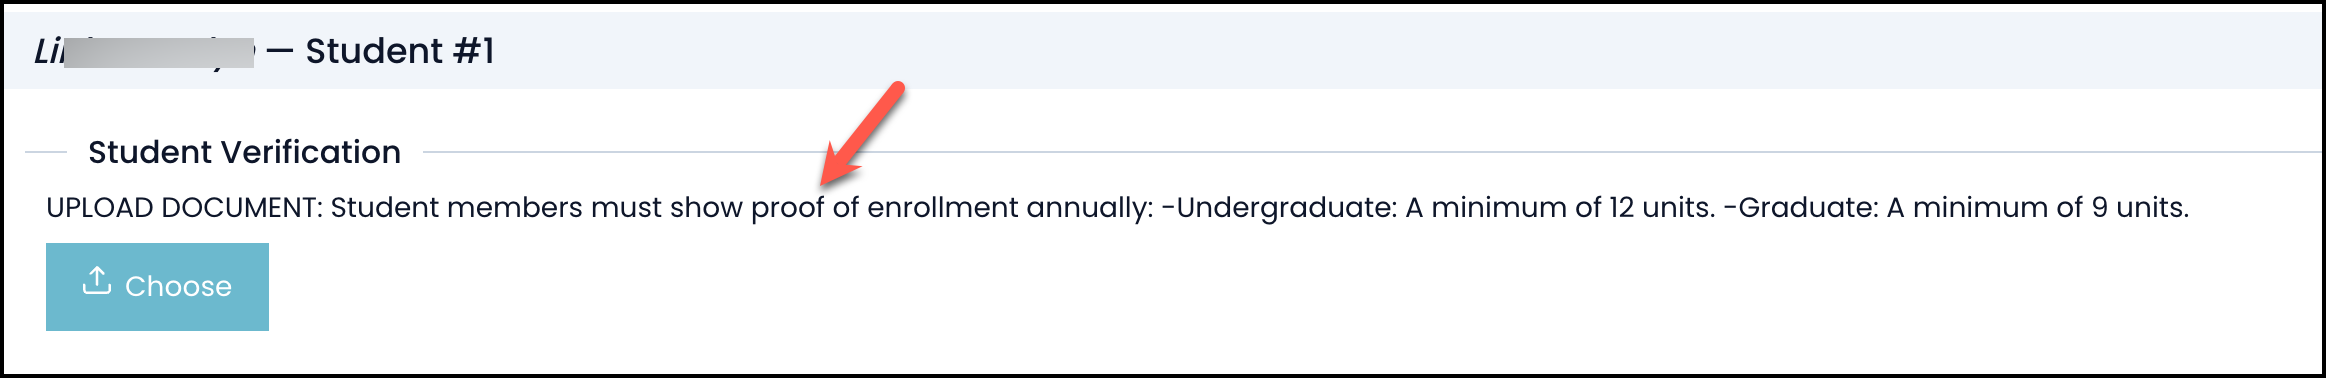Click the UPLOAD DOCUMENT label text

pyautogui.click(x=185, y=207)
